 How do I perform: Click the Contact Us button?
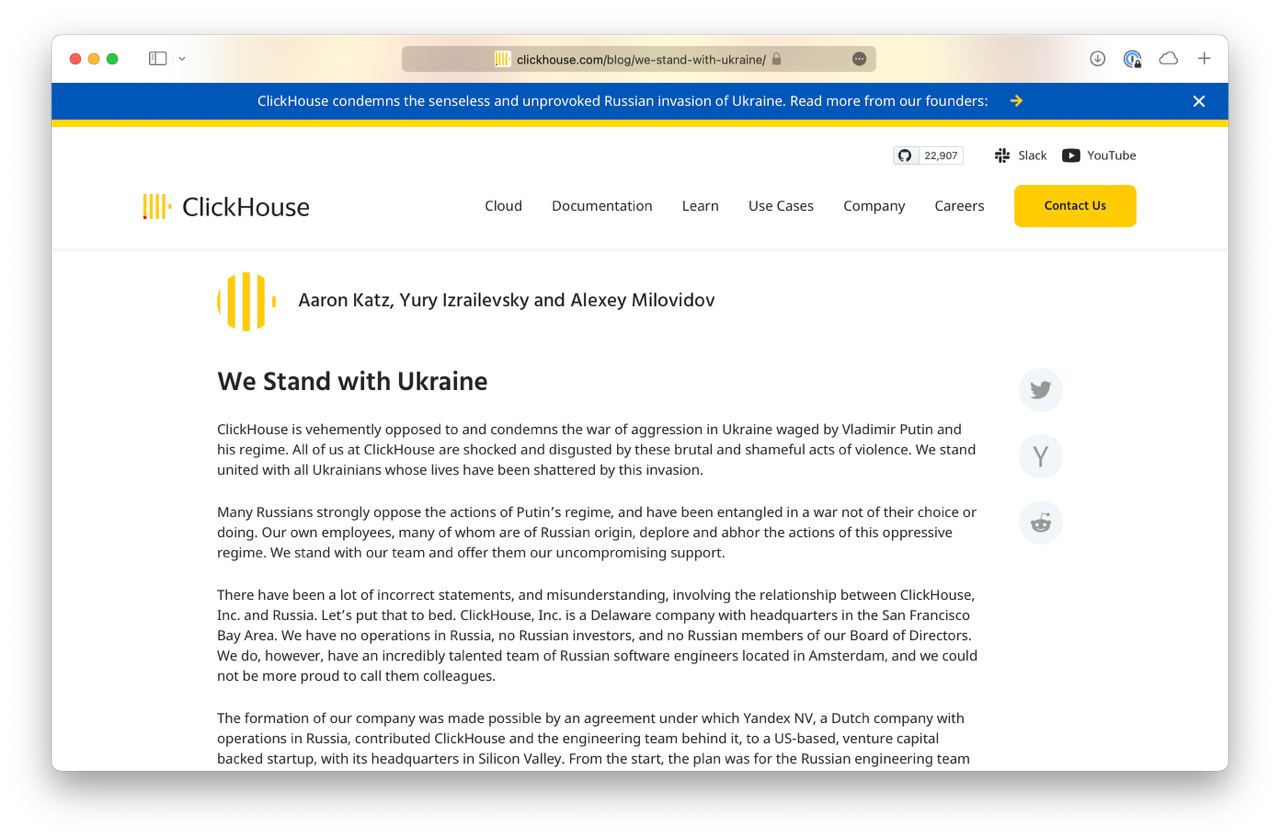point(1075,206)
